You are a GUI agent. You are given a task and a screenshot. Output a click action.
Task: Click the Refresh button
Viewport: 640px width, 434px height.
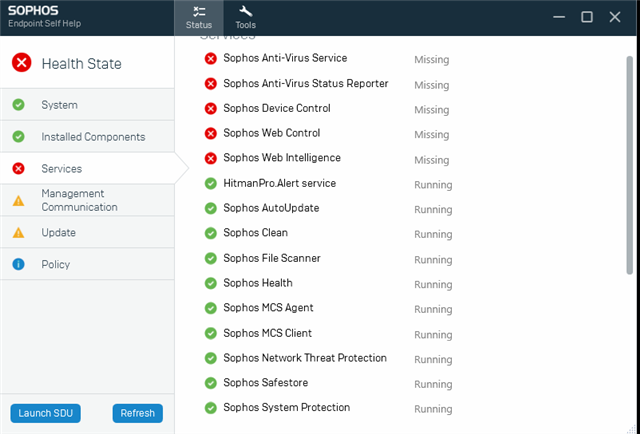138,413
